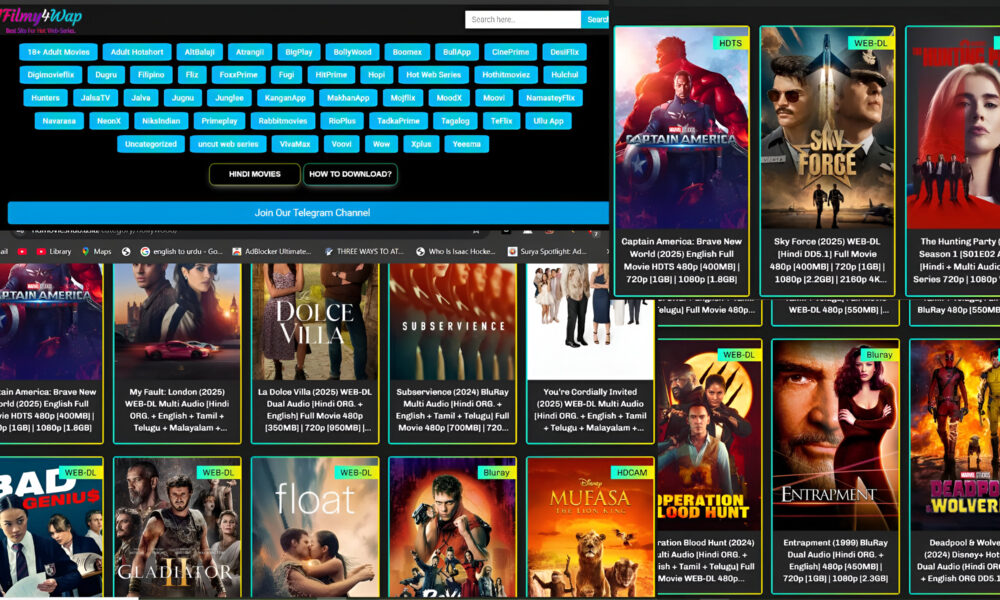The image size is (1000, 600).
Task: Open the AdBlocker Ultimate bookmark
Action: click(272, 252)
